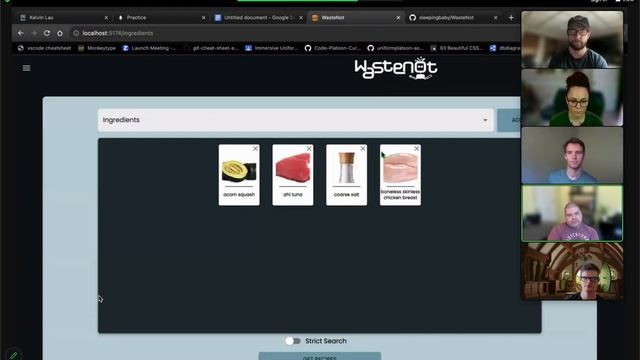The height and width of the screenshot is (360, 640).
Task: Expand the Ingredients dropdown arrow
Action: coord(485,120)
